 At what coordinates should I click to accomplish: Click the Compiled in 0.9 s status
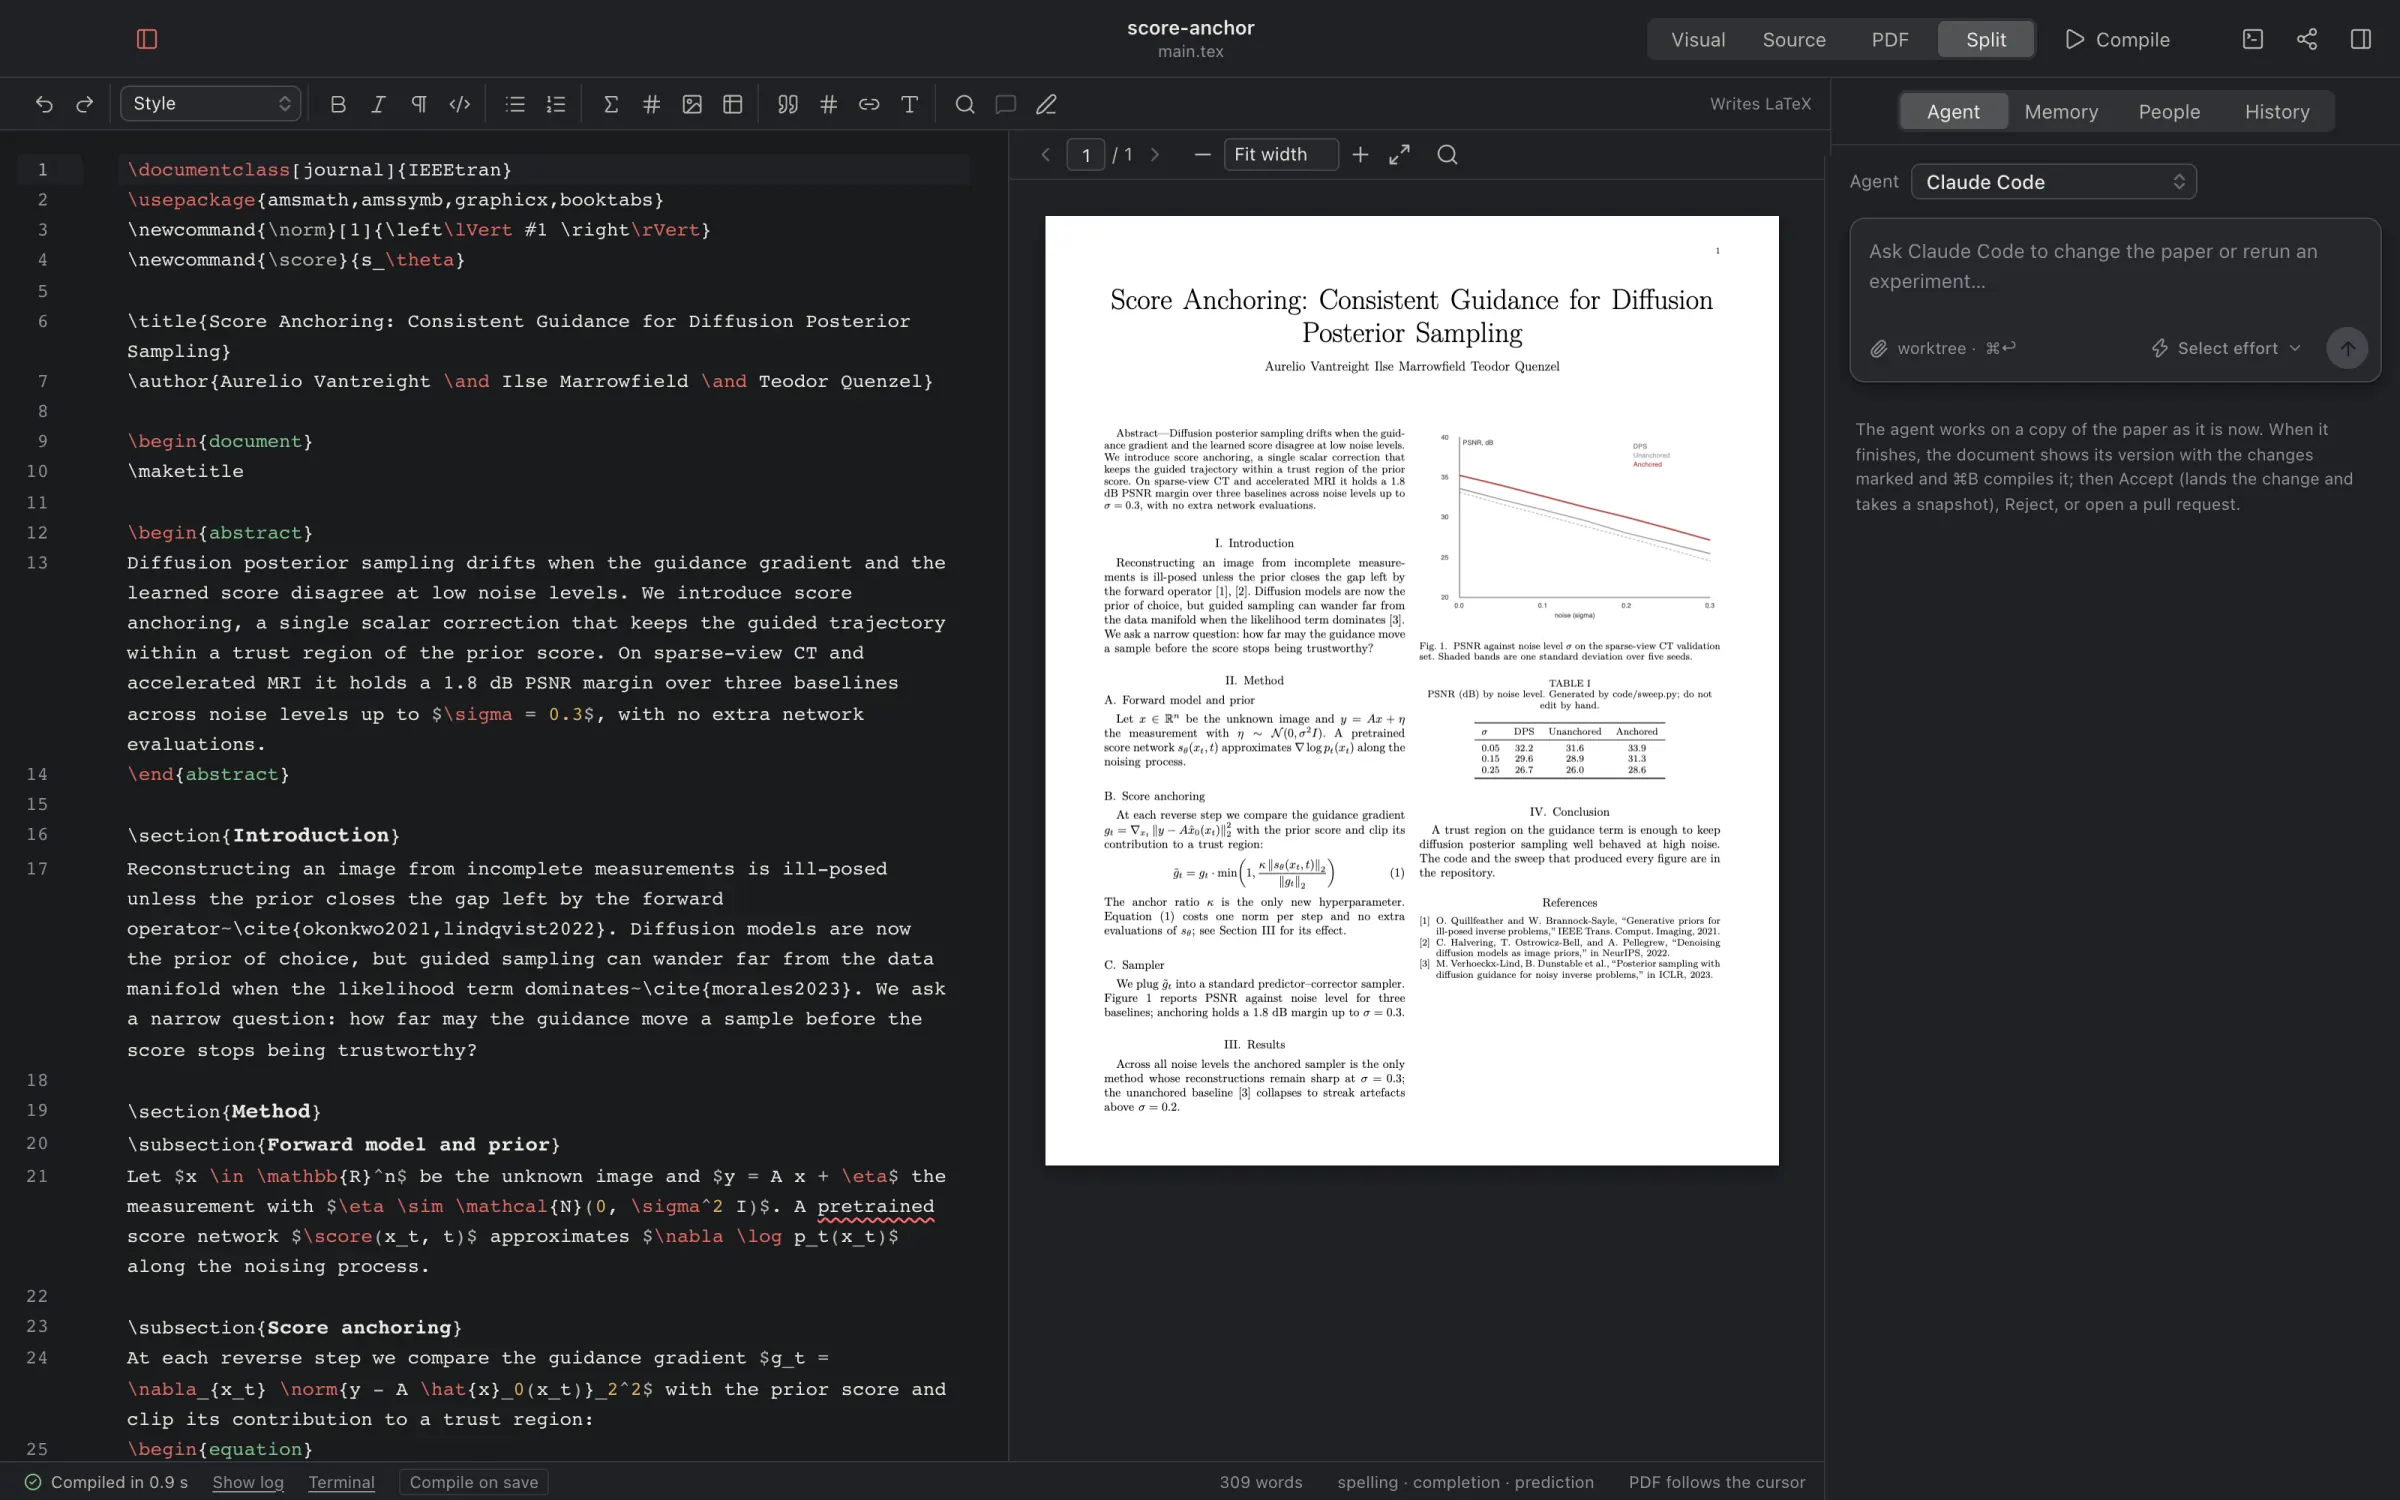[x=106, y=1482]
